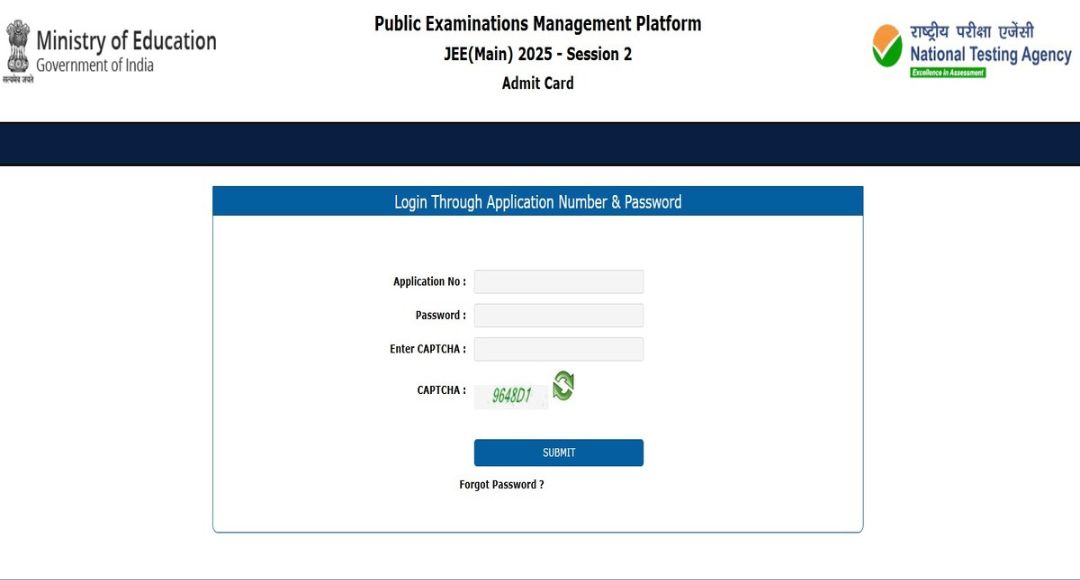1080x580 pixels.
Task: Click the Enter CAPTCHA : label
Action: click(427, 349)
